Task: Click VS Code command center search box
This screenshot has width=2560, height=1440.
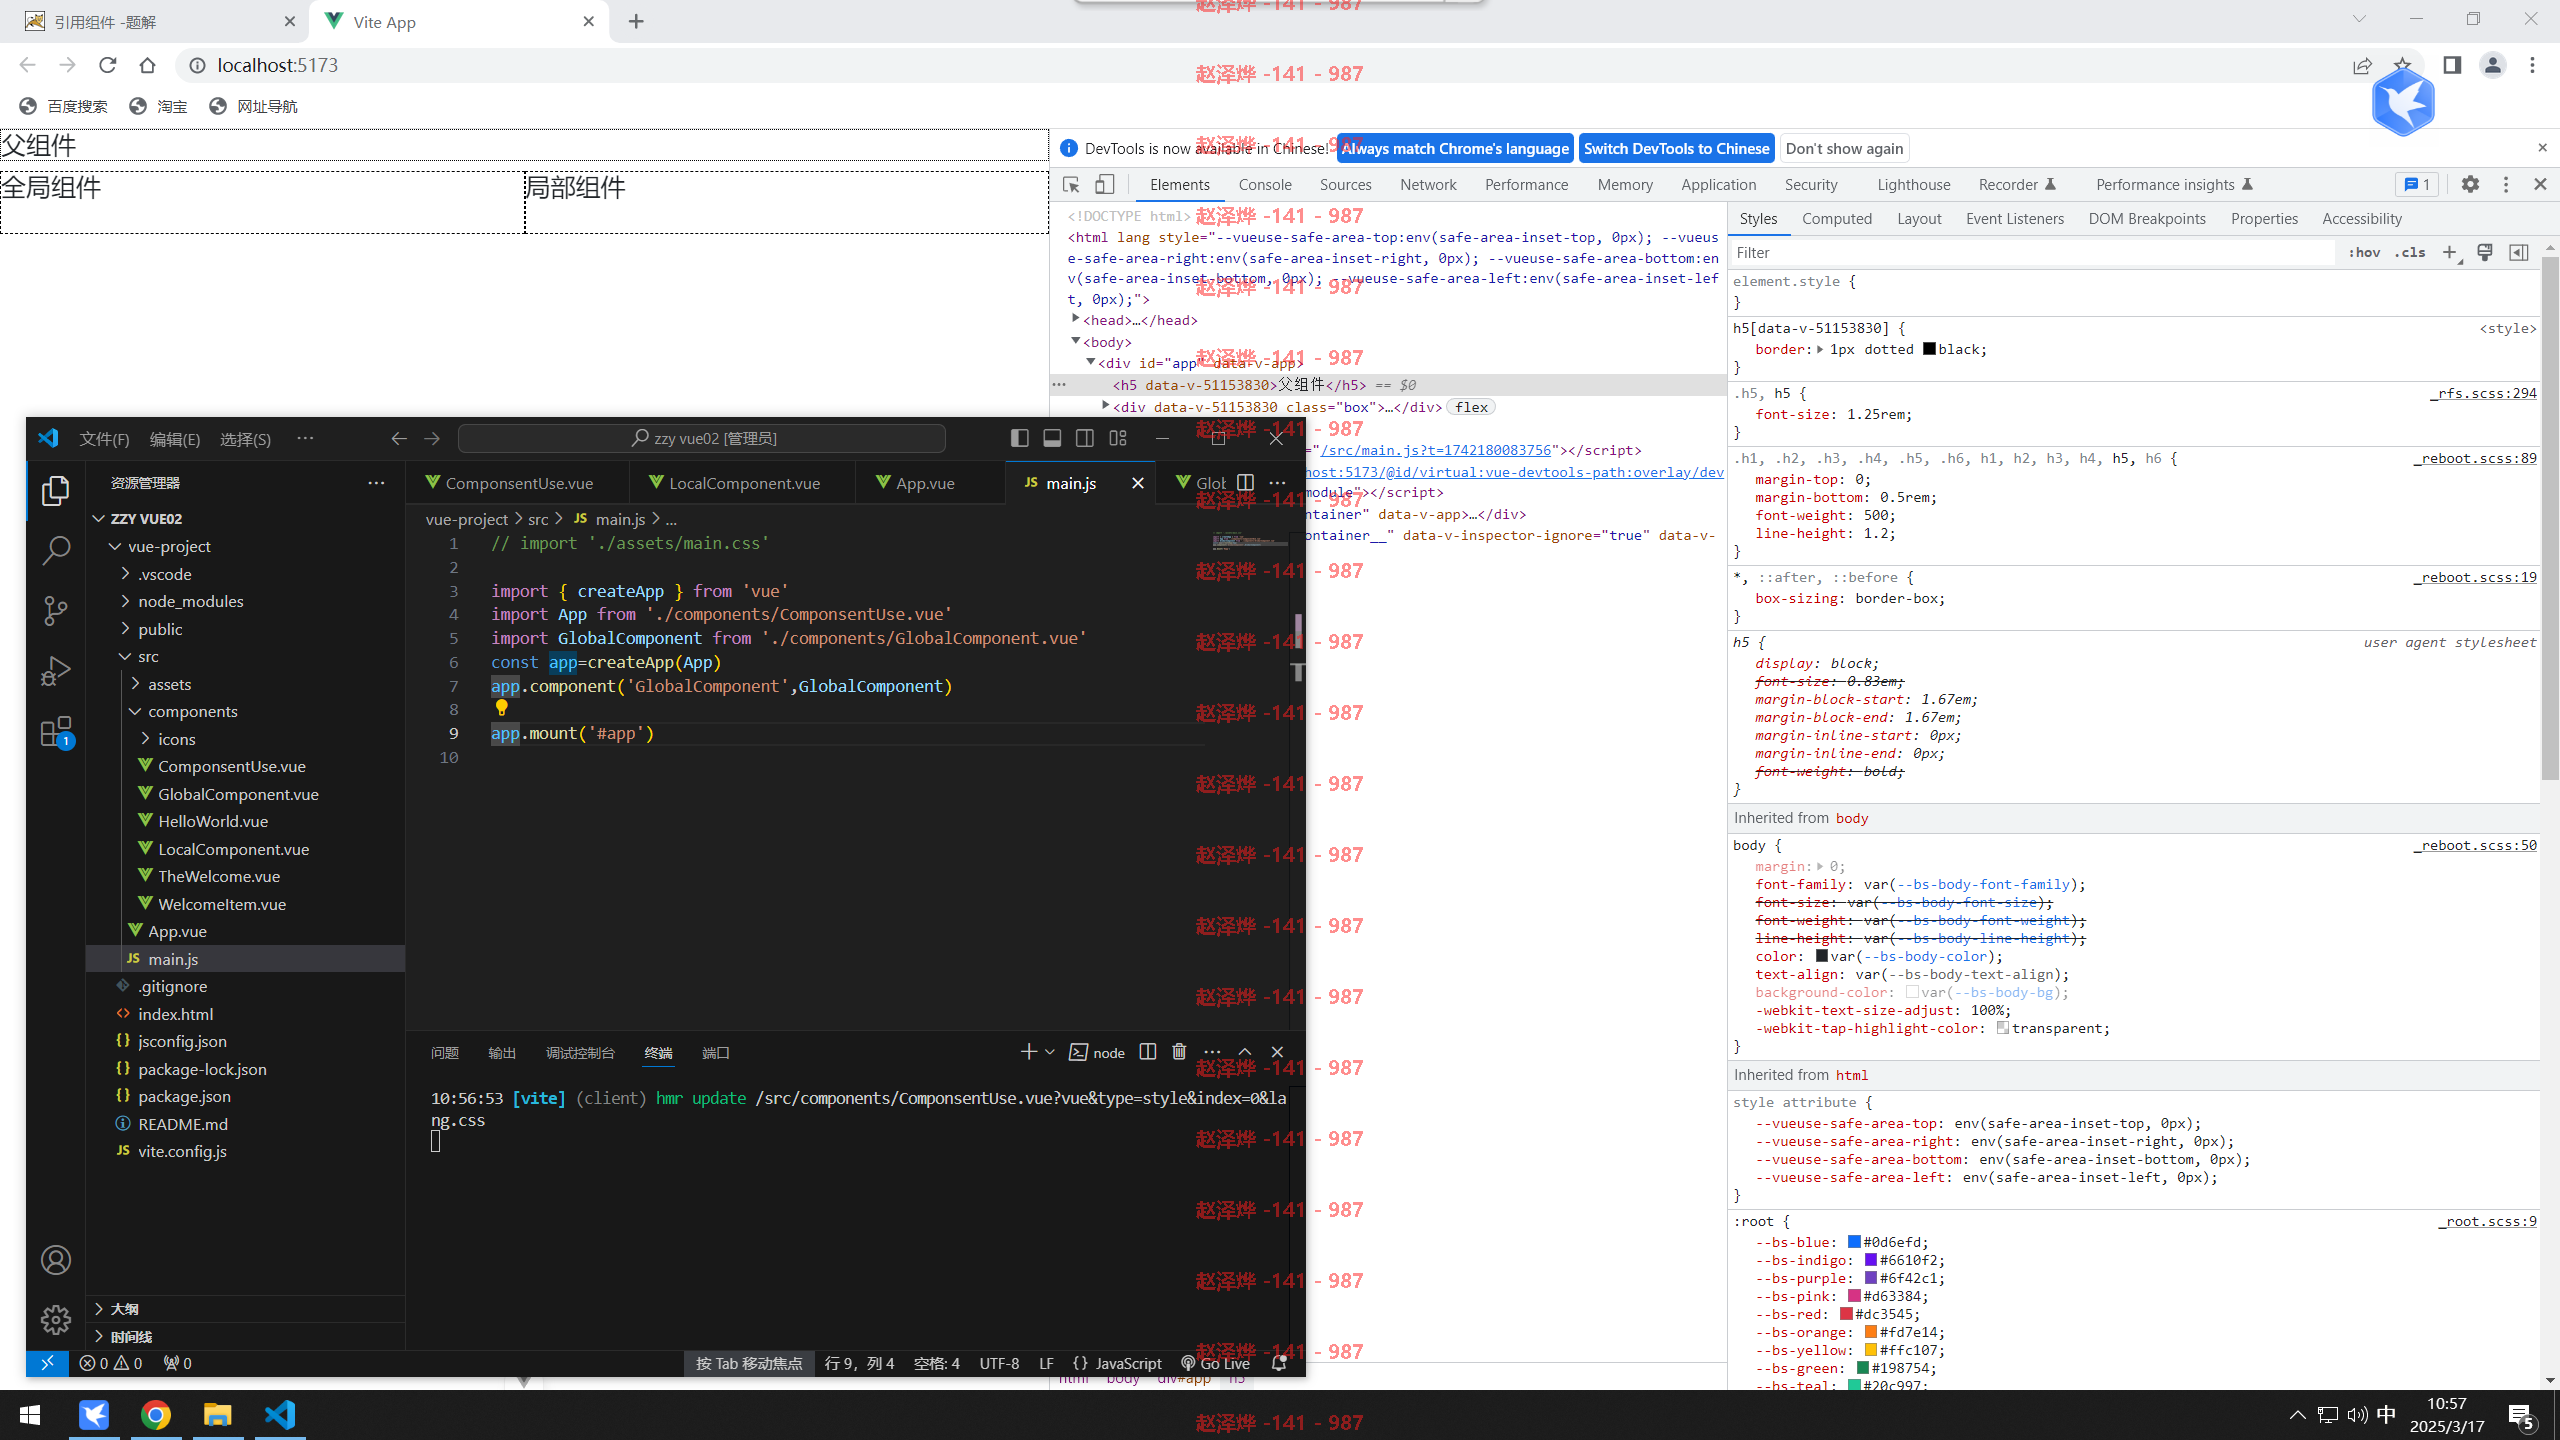Action: (702, 438)
